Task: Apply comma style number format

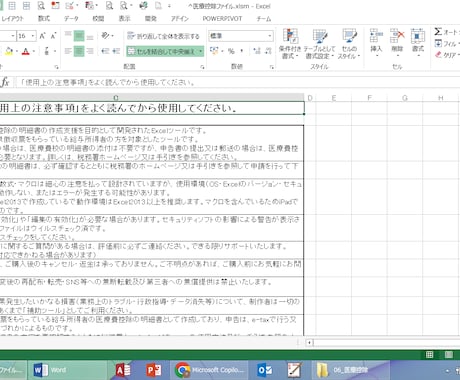Action: pos(242,51)
